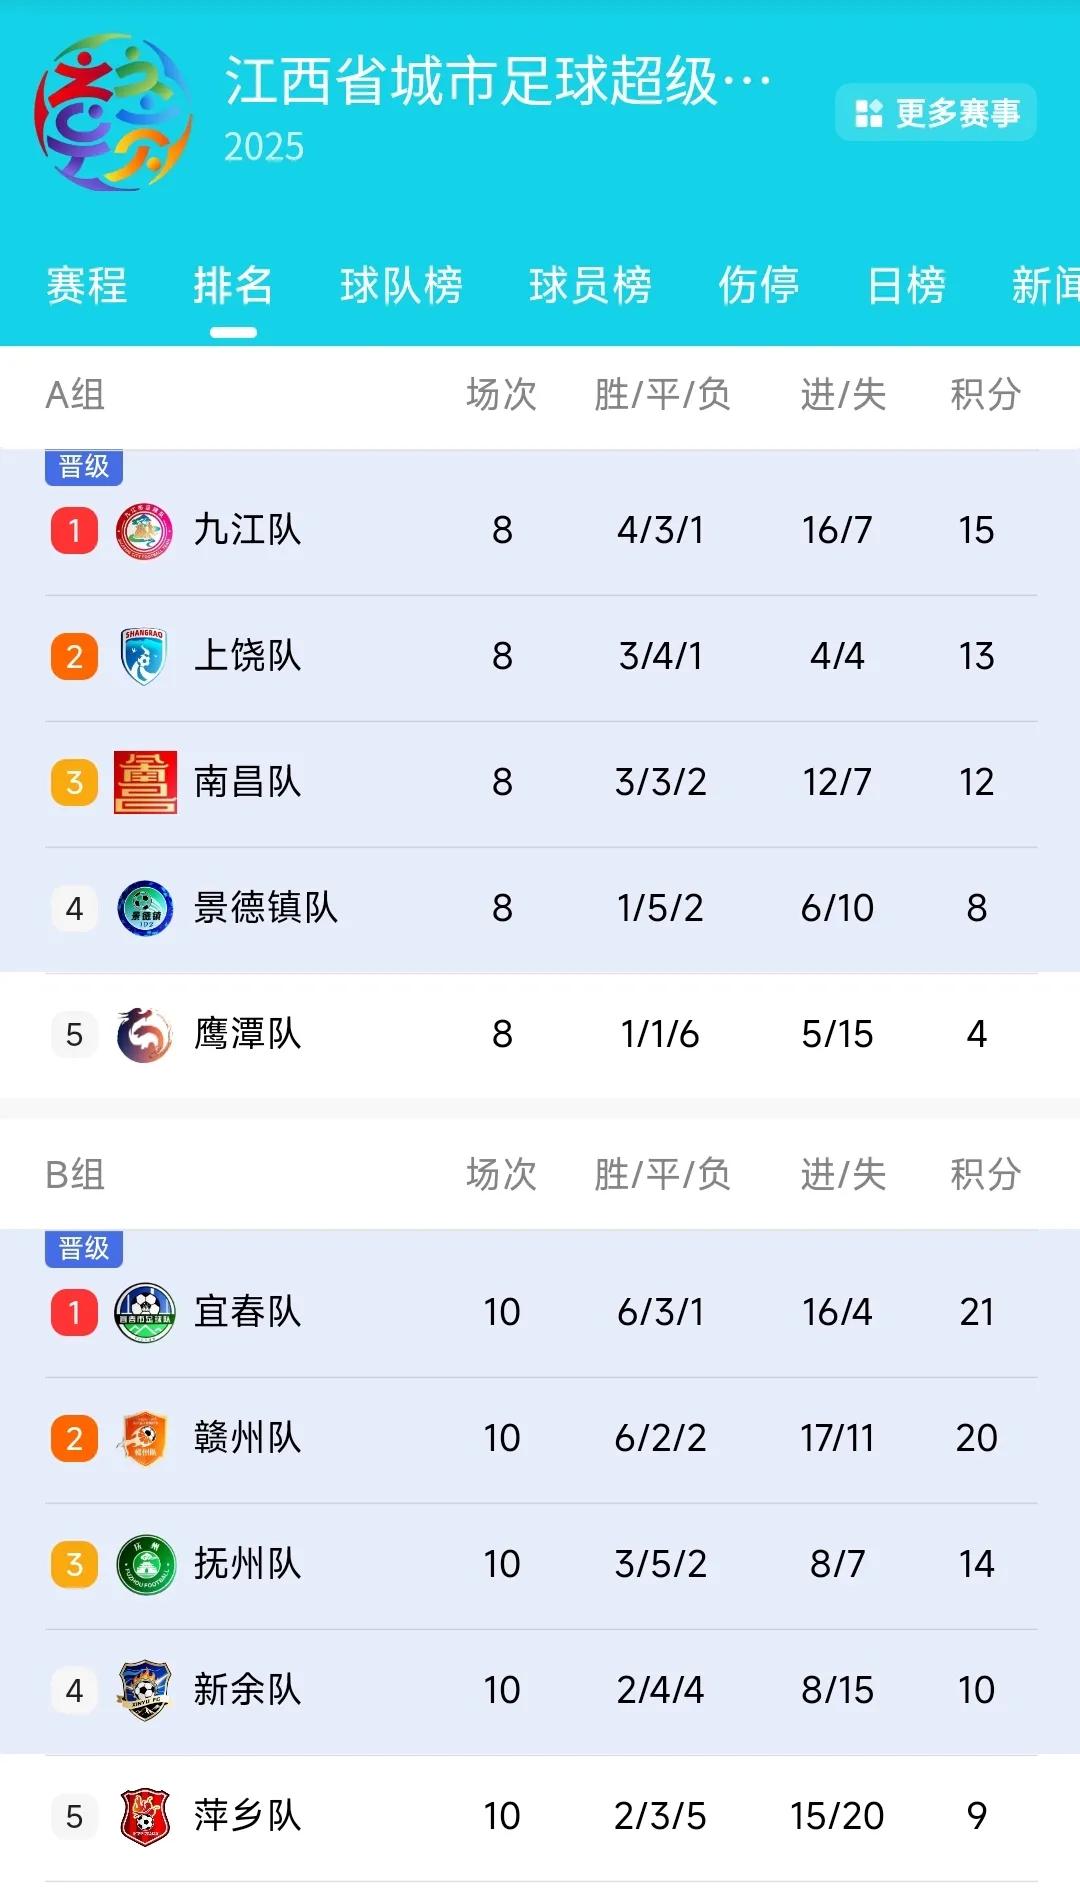Tap the 景德镇队 round badge
This screenshot has width=1080, height=1904.
coord(145,908)
